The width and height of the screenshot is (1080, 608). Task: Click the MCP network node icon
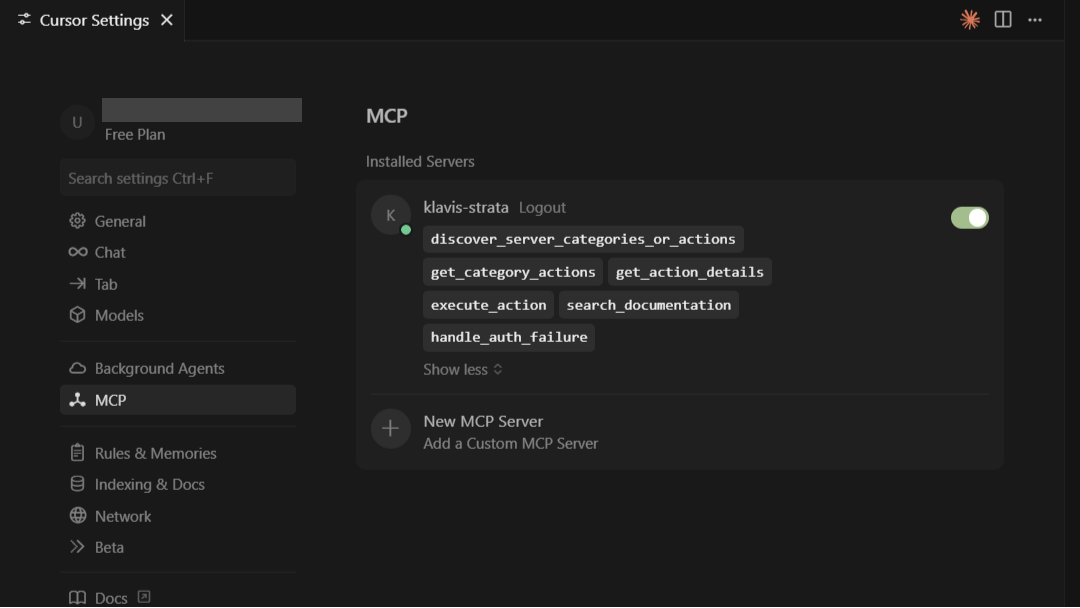[77, 399]
